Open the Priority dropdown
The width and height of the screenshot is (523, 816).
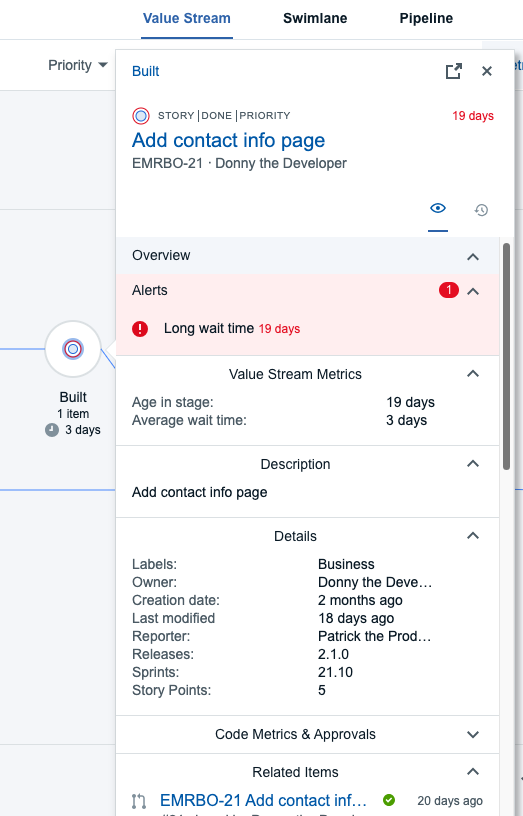[x=78, y=65]
